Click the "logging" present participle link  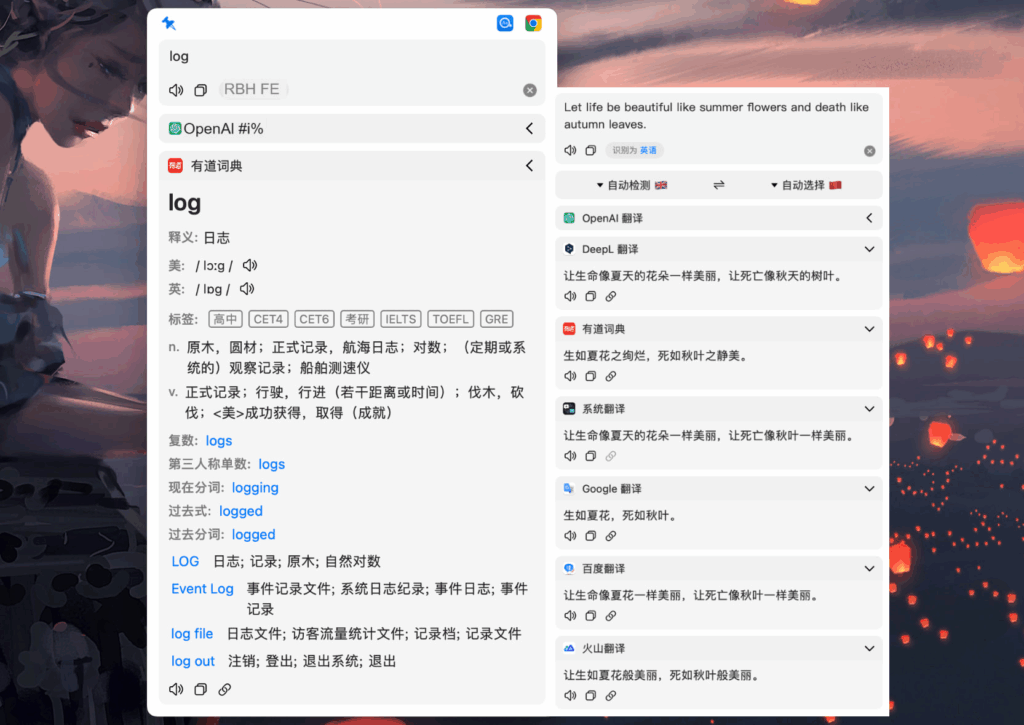(x=254, y=487)
